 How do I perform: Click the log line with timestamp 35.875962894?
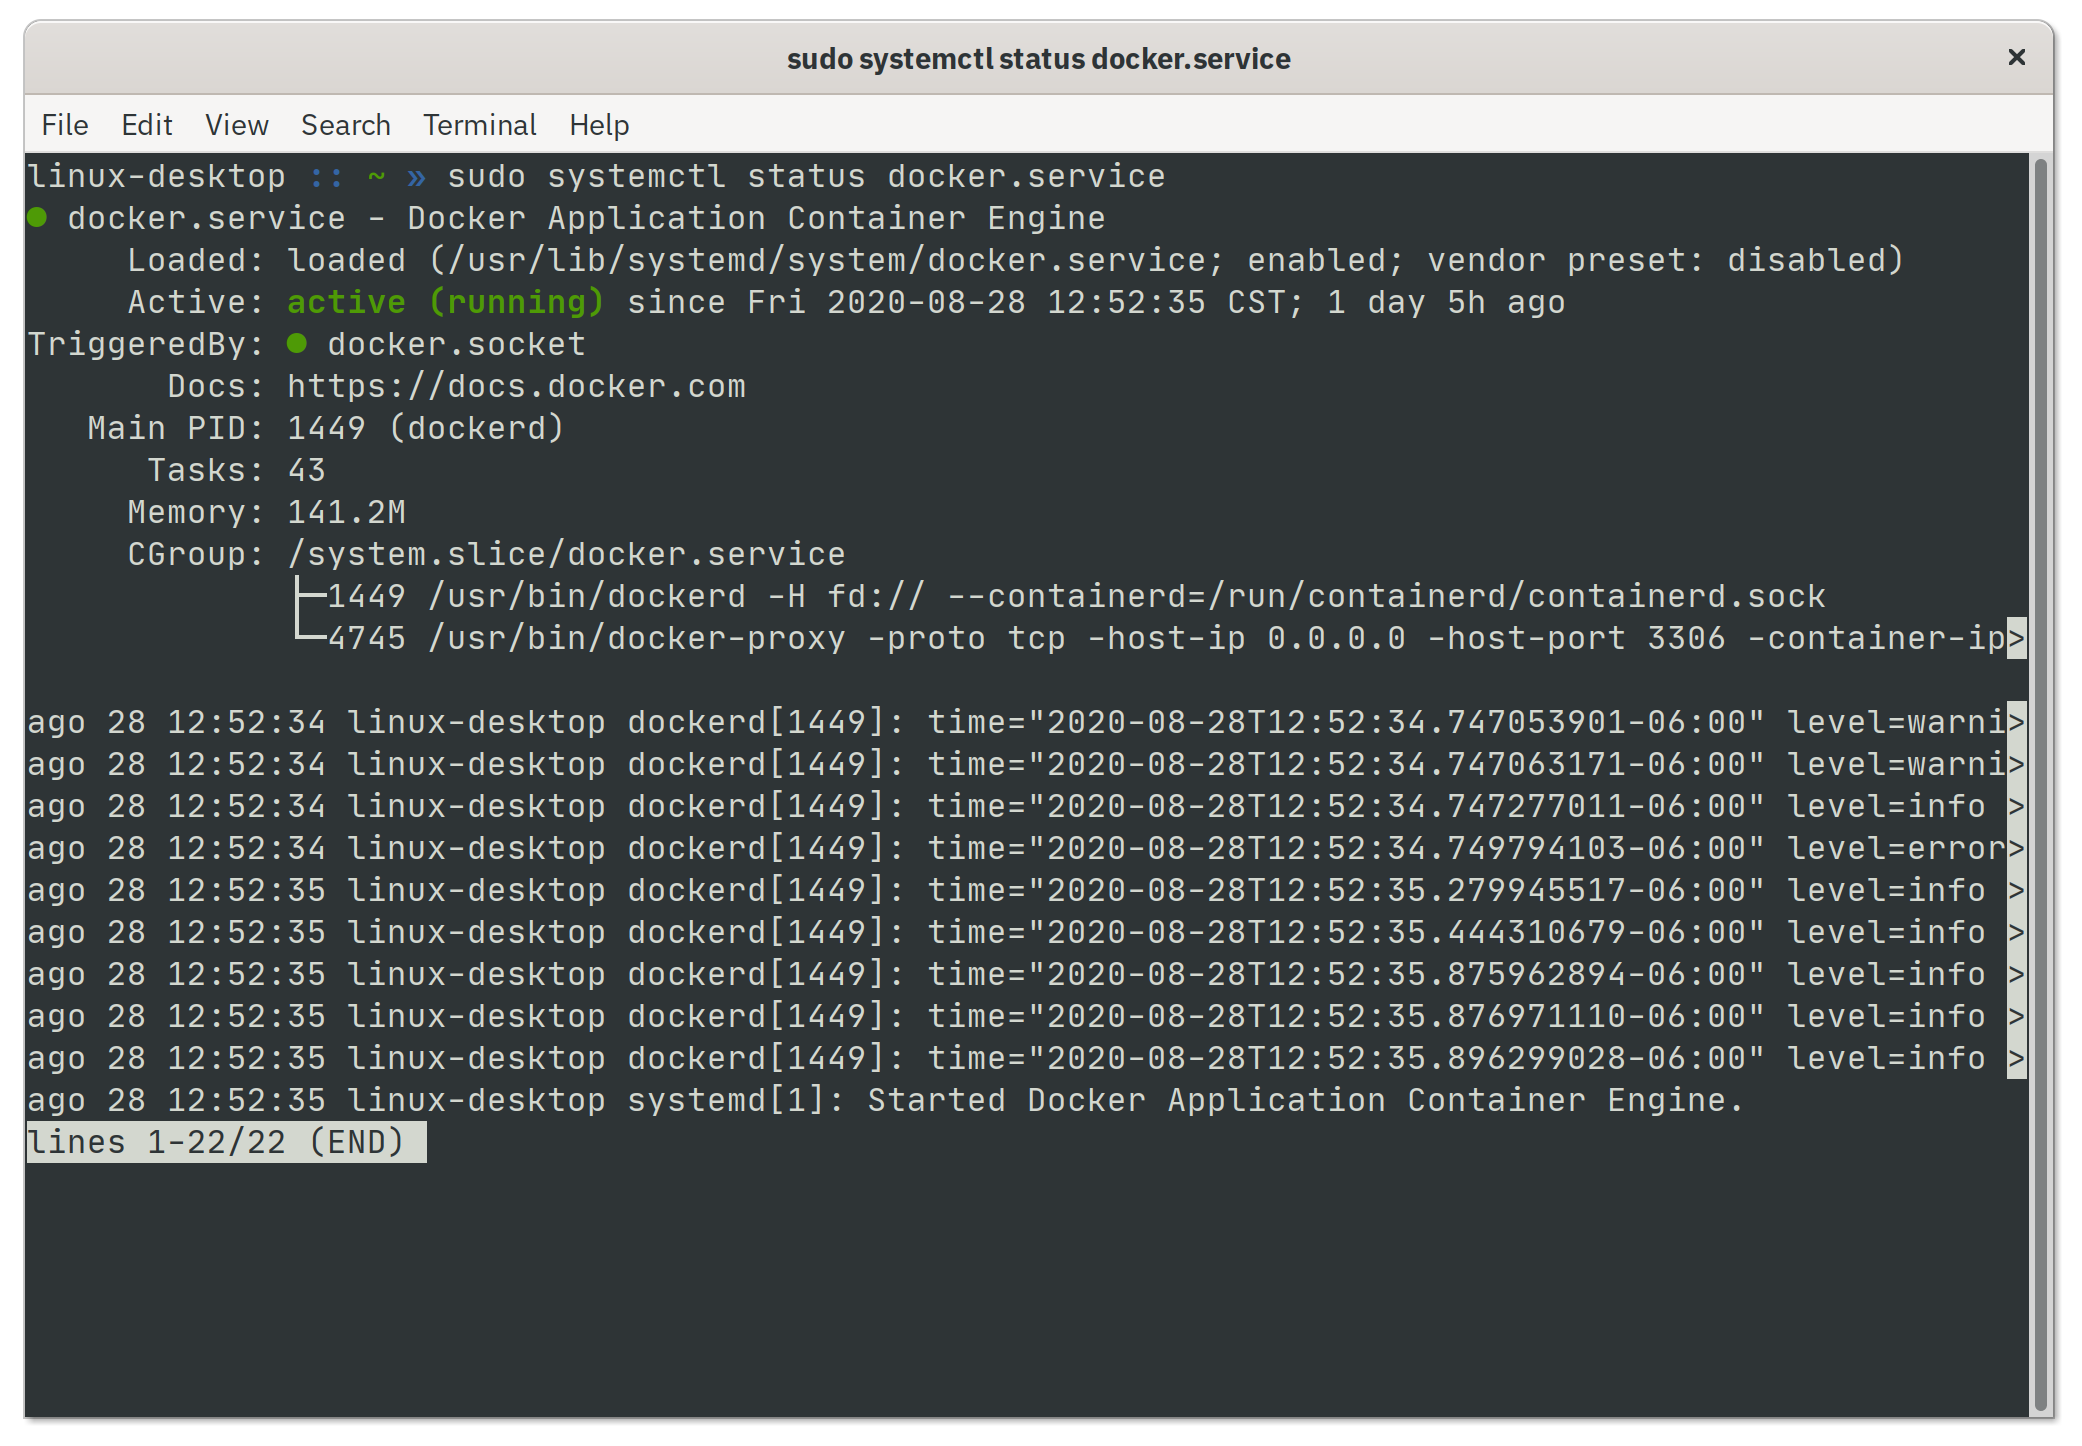point(1017,974)
